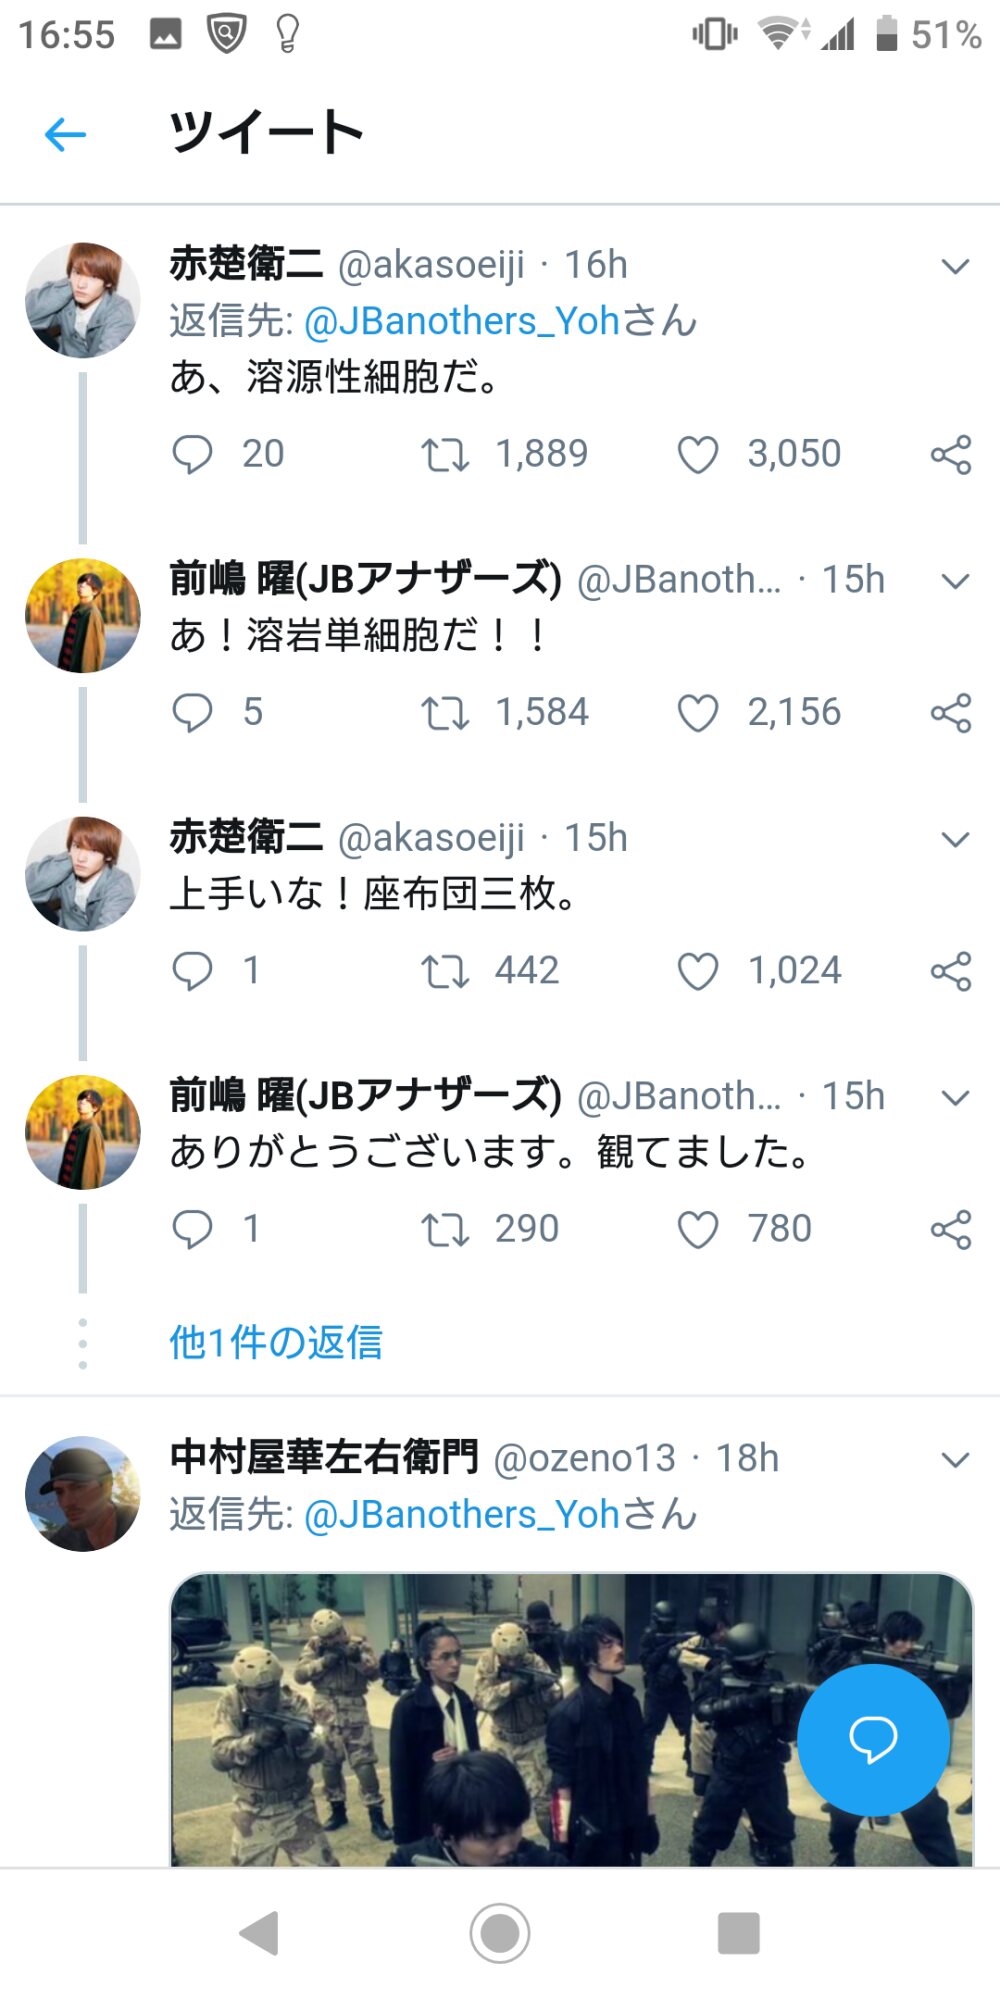1000x2000 pixels.
Task: Open options chevron on first 赤楚衛二 tweet
Action: tap(955, 267)
